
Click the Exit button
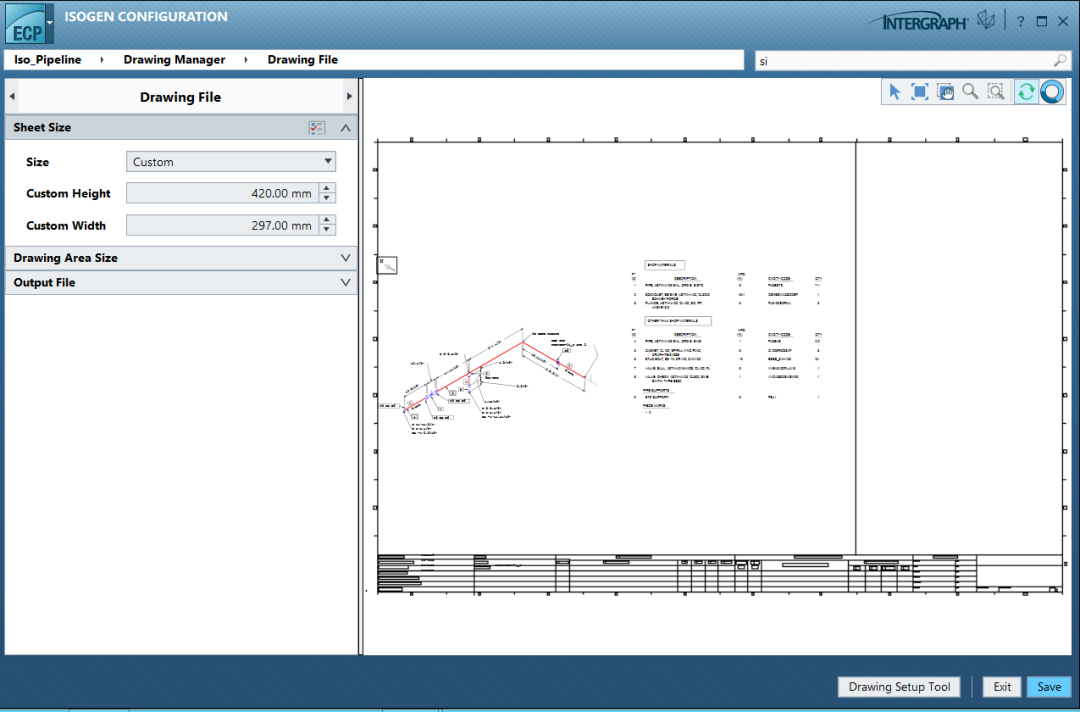(1001, 687)
